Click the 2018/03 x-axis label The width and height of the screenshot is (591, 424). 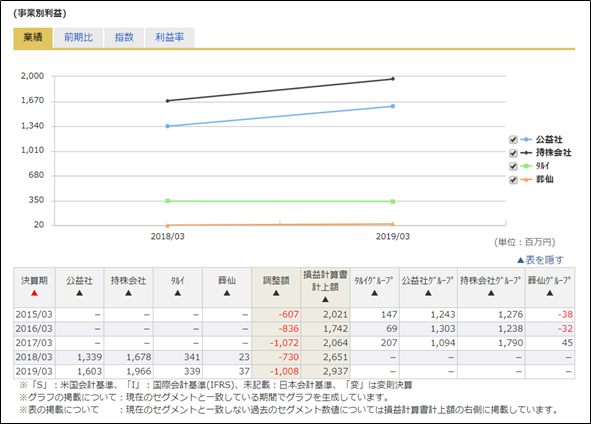[168, 237]
